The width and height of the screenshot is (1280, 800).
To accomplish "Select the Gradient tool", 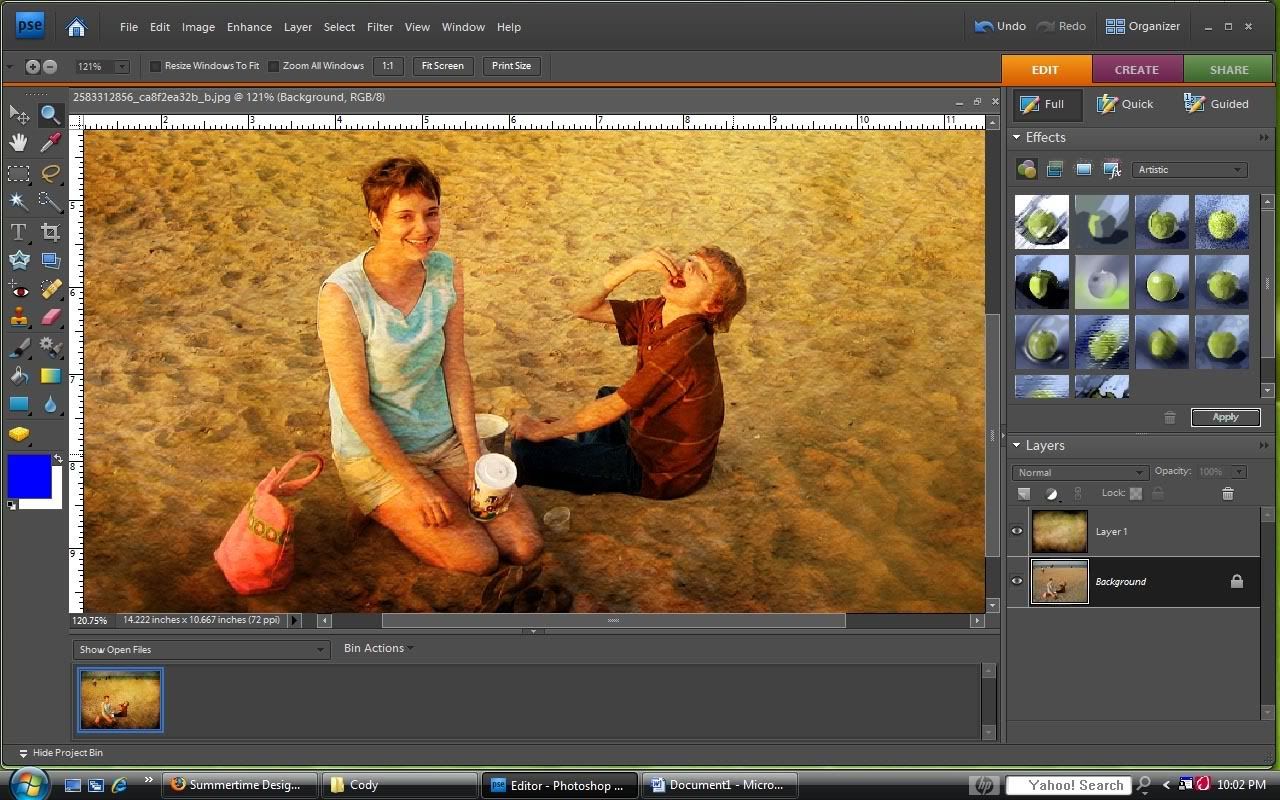I will coord(50,376).
